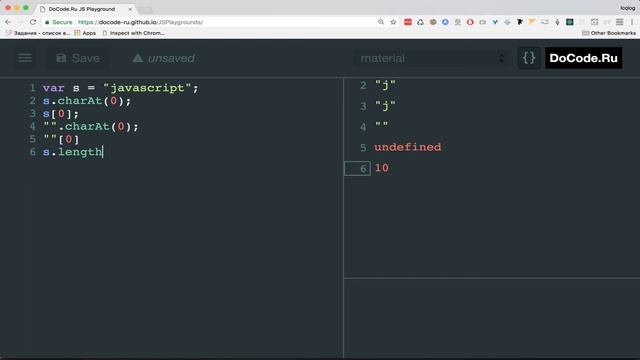Open the Apps bookmark shortcut
The image size is (640, 360).
click(85, 33)
